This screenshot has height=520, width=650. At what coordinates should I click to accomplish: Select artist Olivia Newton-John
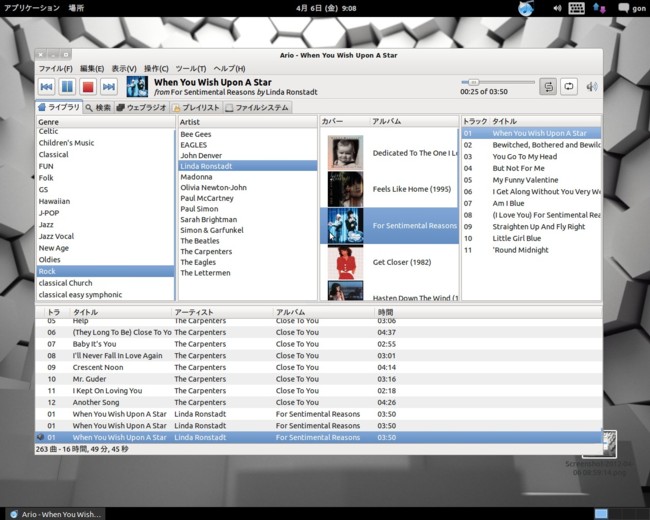point(248,187)
